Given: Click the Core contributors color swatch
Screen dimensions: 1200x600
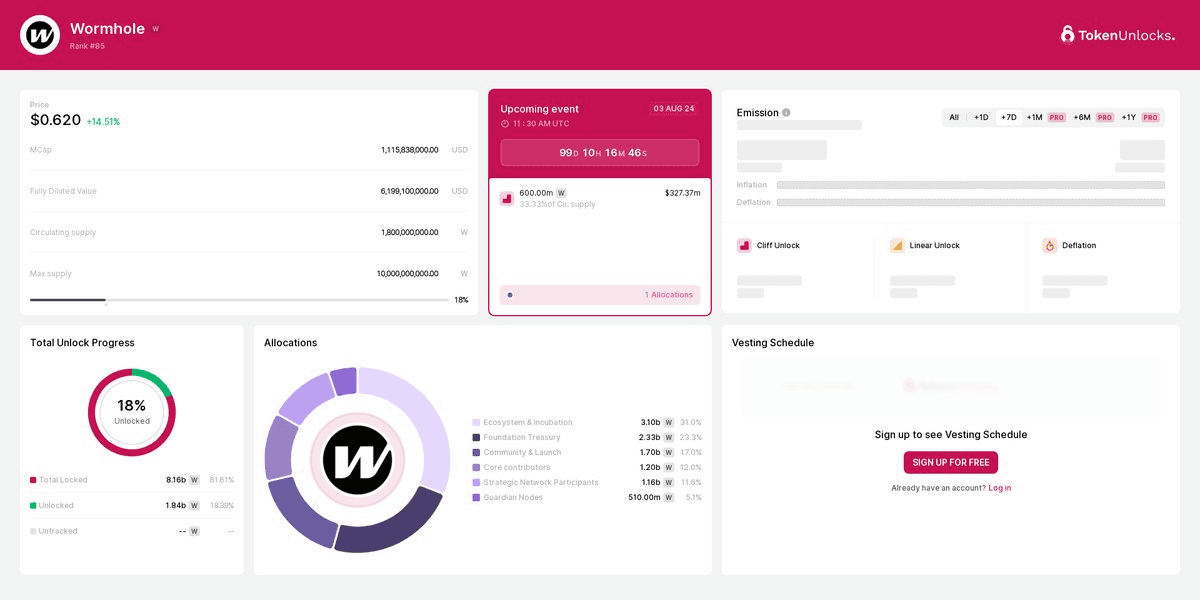Looking at the screenshot, I should [x=476, y=468].
